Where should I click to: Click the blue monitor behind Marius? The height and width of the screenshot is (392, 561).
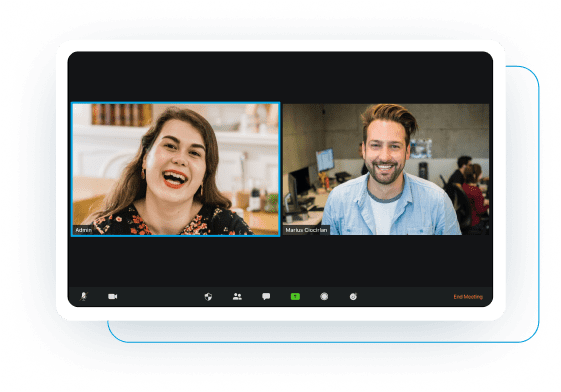click(x=325, y=160)
